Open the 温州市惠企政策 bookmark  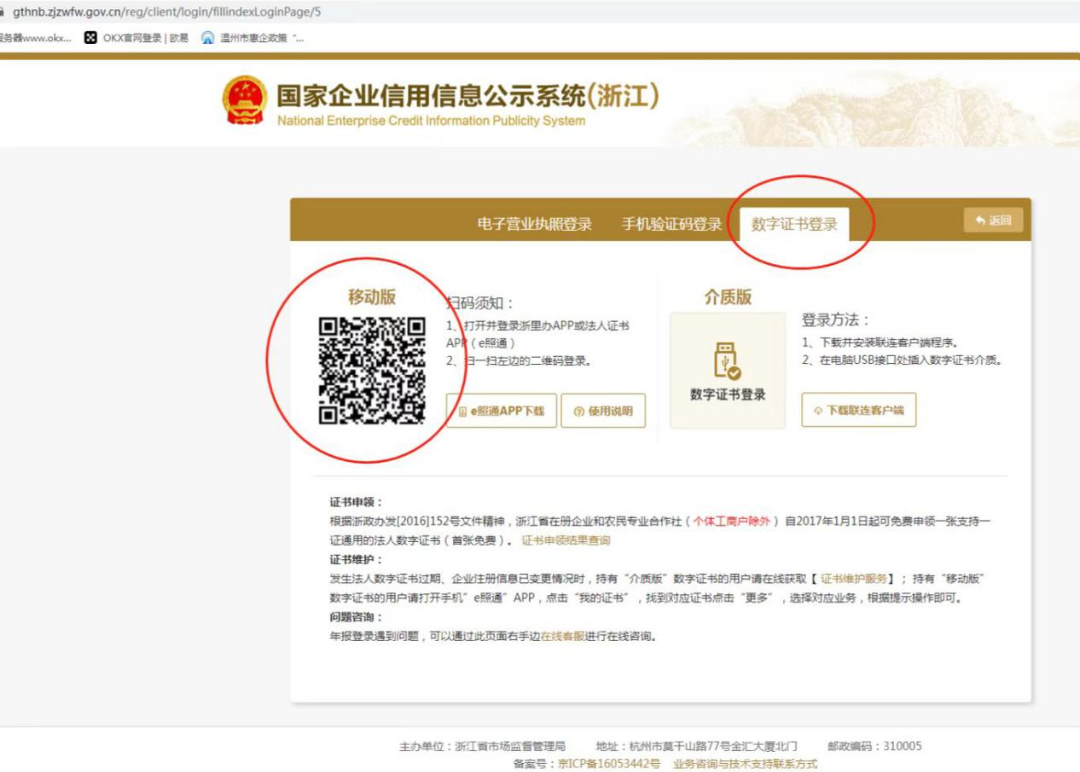click(x=253, y=38)
